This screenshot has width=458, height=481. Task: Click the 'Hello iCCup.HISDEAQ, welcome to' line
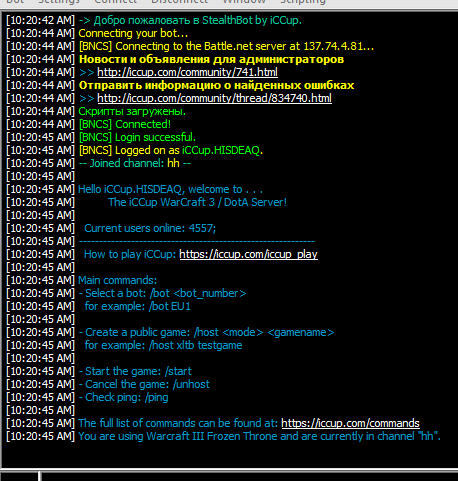click(170, 189)
